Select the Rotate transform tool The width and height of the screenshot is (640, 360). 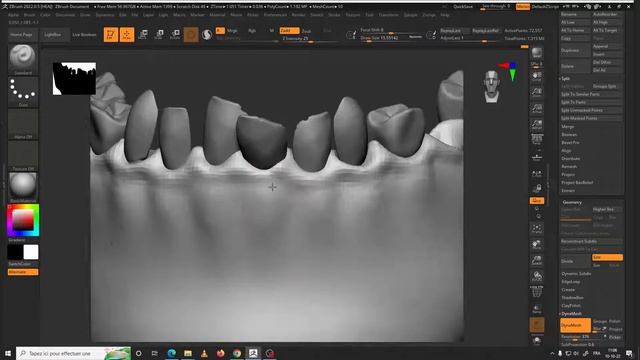pos(175,35)
